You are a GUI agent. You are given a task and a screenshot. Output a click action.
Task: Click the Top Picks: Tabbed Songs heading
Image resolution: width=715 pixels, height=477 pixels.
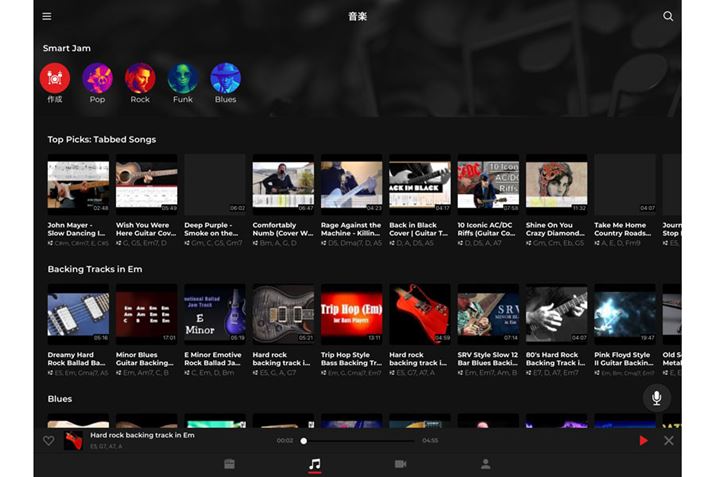(102, 140)
